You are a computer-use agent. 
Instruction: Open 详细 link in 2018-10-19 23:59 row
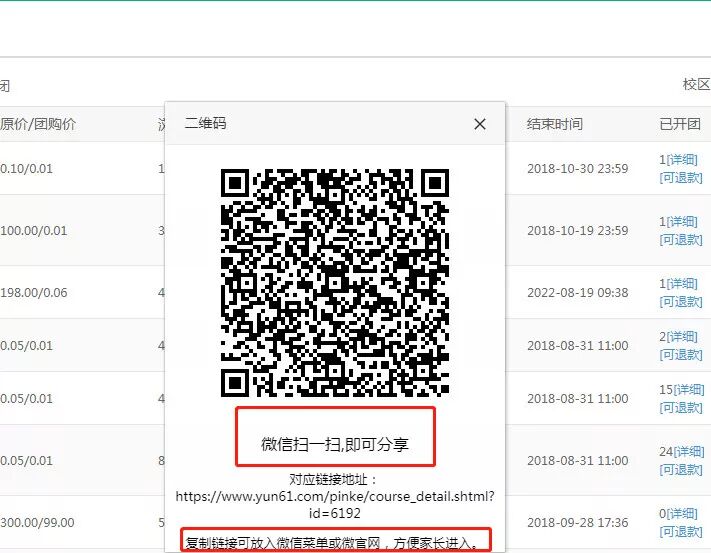click(x=682, y=222)
